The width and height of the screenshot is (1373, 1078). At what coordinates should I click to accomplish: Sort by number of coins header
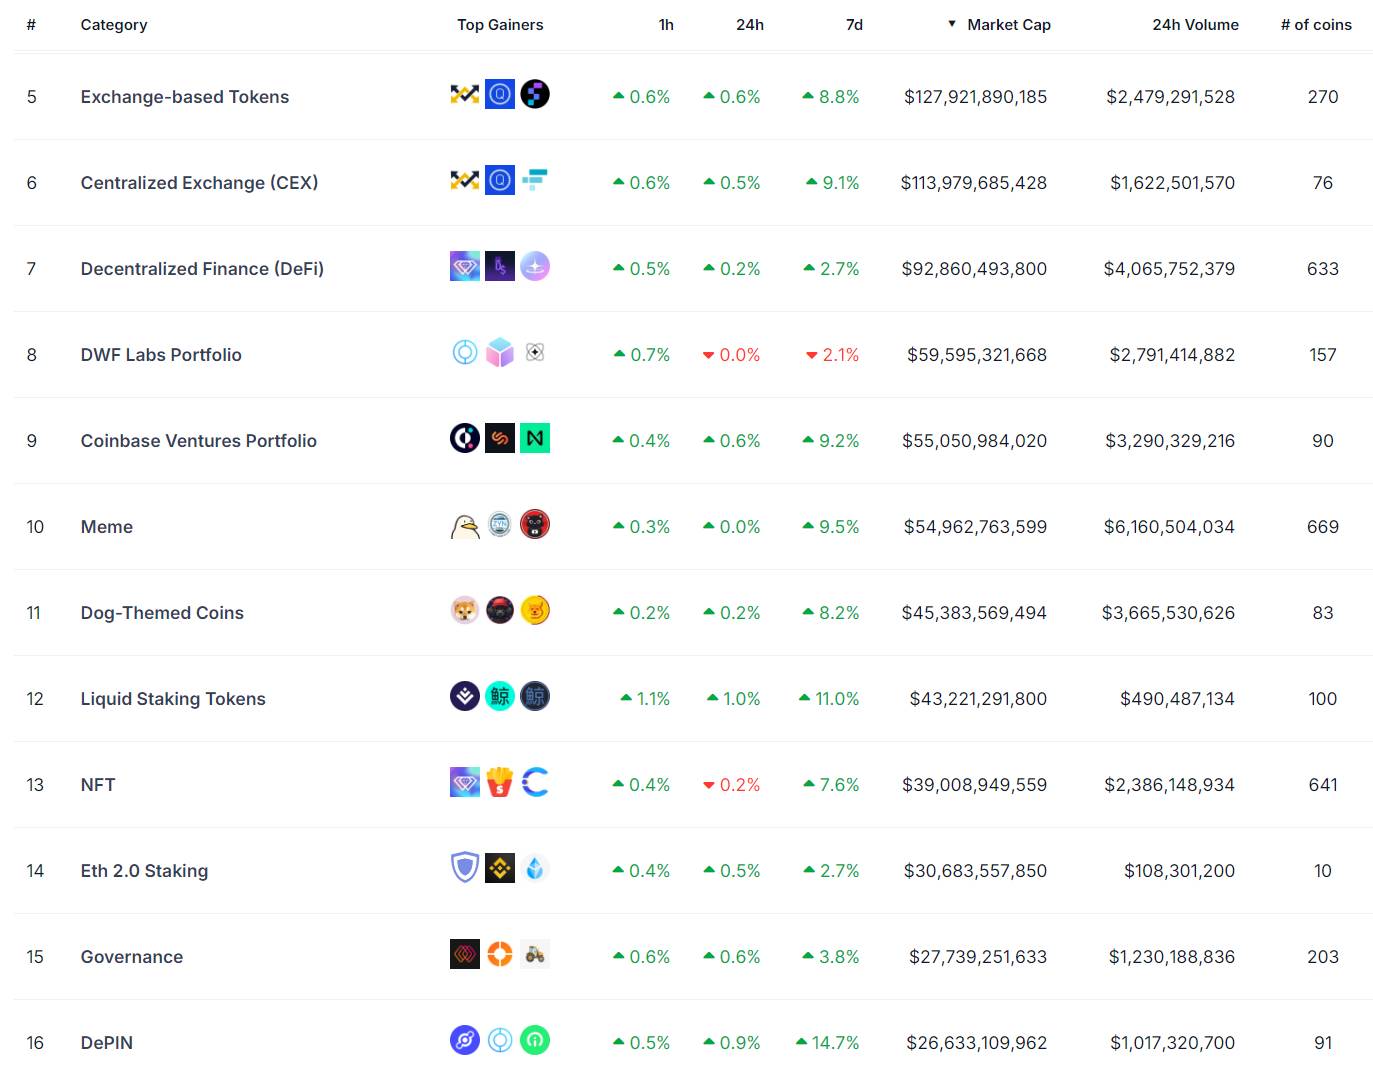(1316, 25)
